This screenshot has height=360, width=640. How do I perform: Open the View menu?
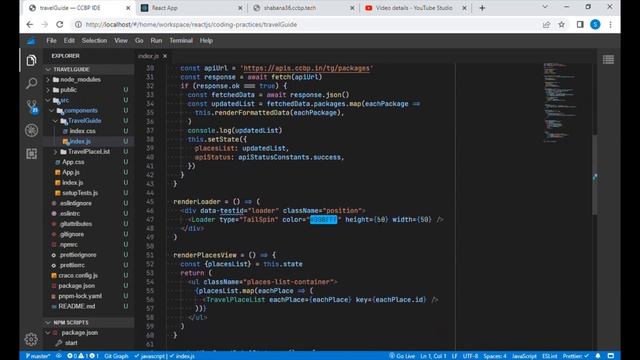pos(121,41)
